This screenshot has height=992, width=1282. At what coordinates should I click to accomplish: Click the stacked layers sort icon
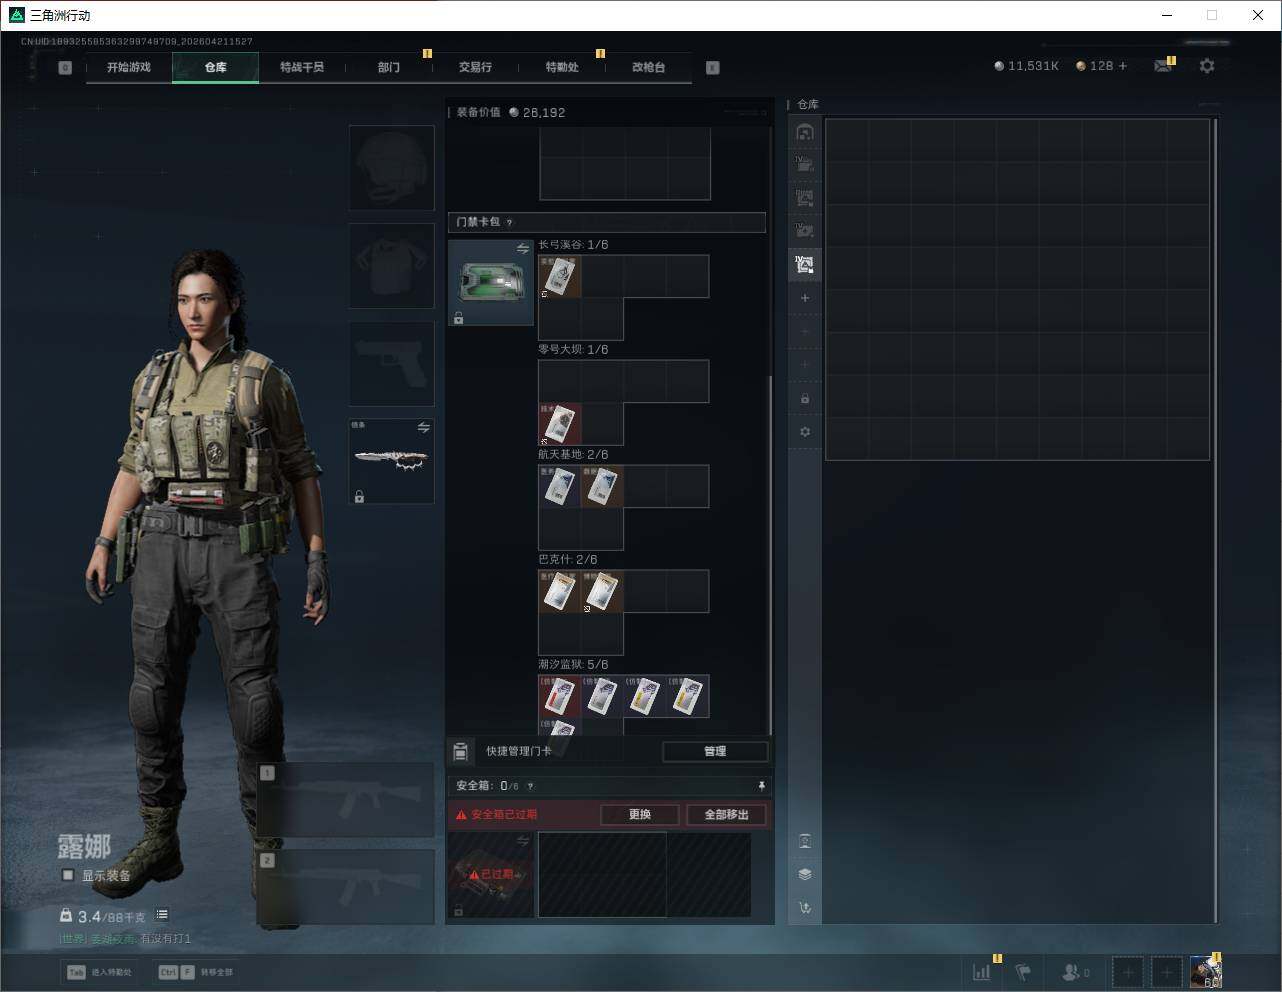tap(805, 874)
